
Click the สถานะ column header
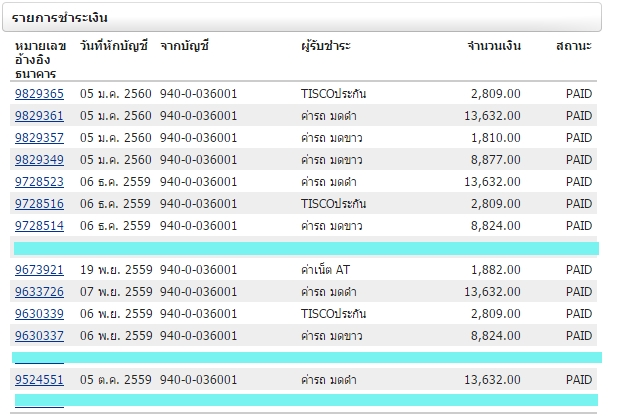574,46
